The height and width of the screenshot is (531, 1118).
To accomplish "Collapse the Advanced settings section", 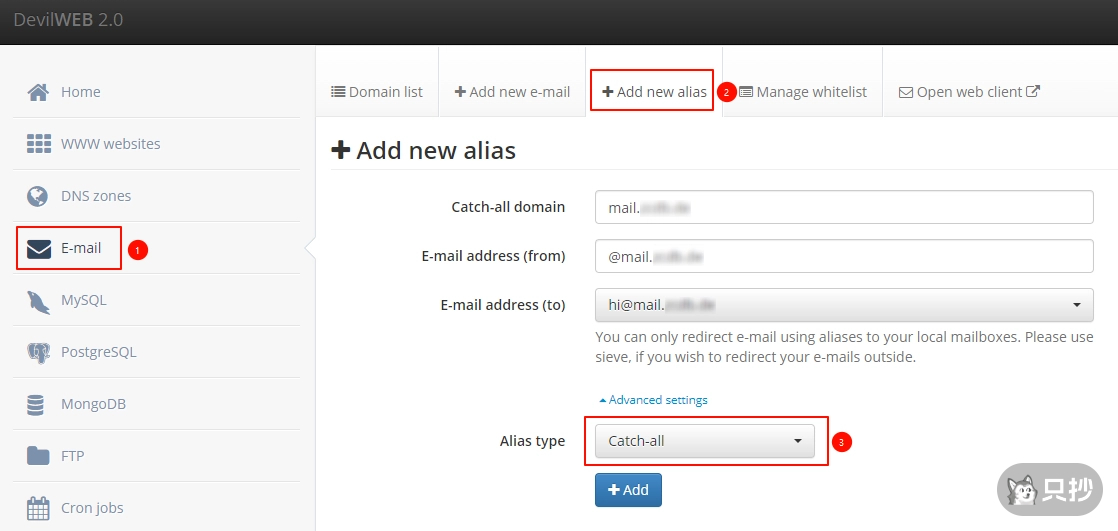I will pyautogui.click(x=653, y=400).
